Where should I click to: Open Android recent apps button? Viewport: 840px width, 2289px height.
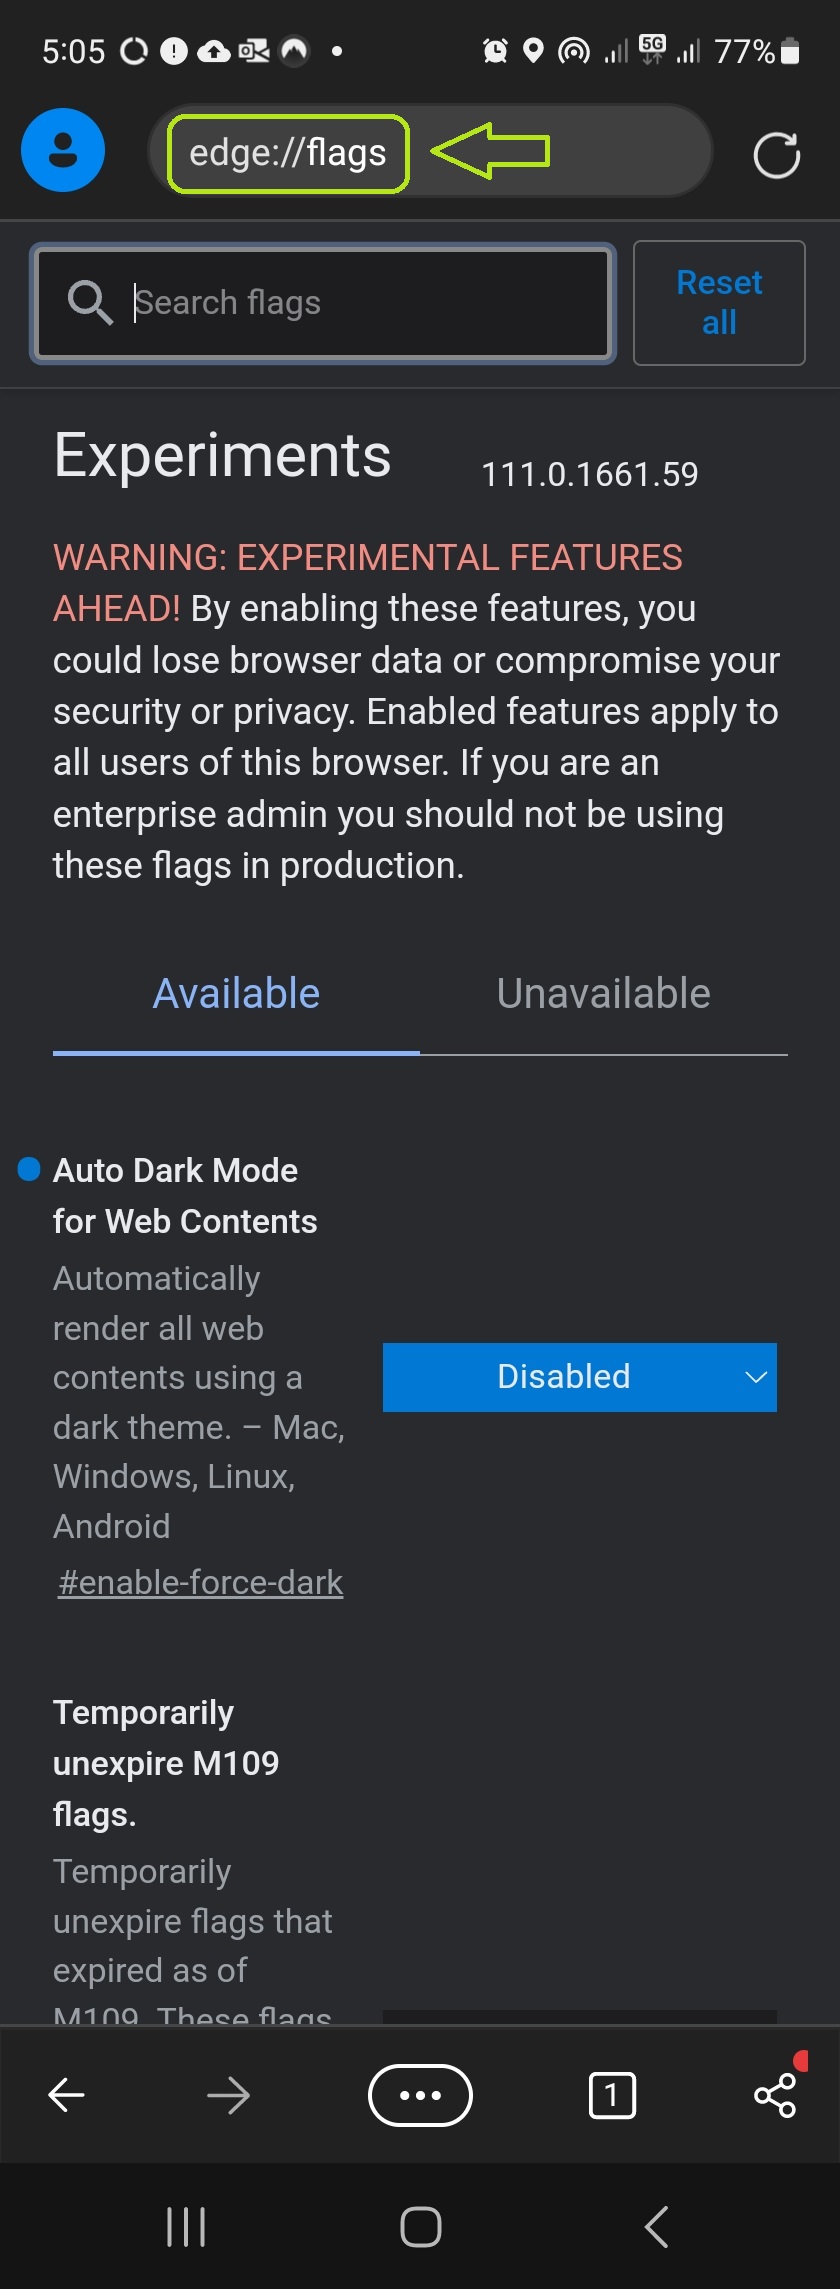point(186,2227)
